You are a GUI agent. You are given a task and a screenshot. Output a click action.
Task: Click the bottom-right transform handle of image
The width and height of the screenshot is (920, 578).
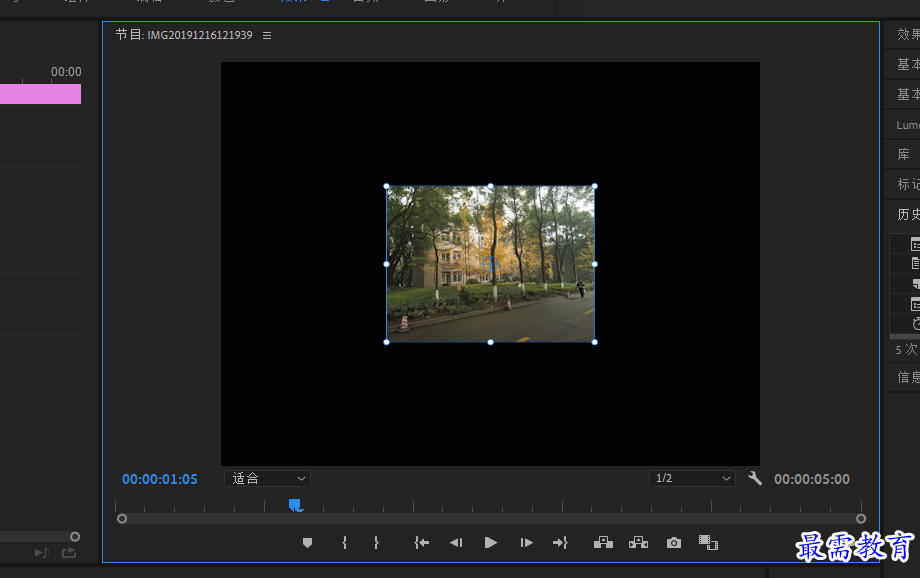click(594, 342)
